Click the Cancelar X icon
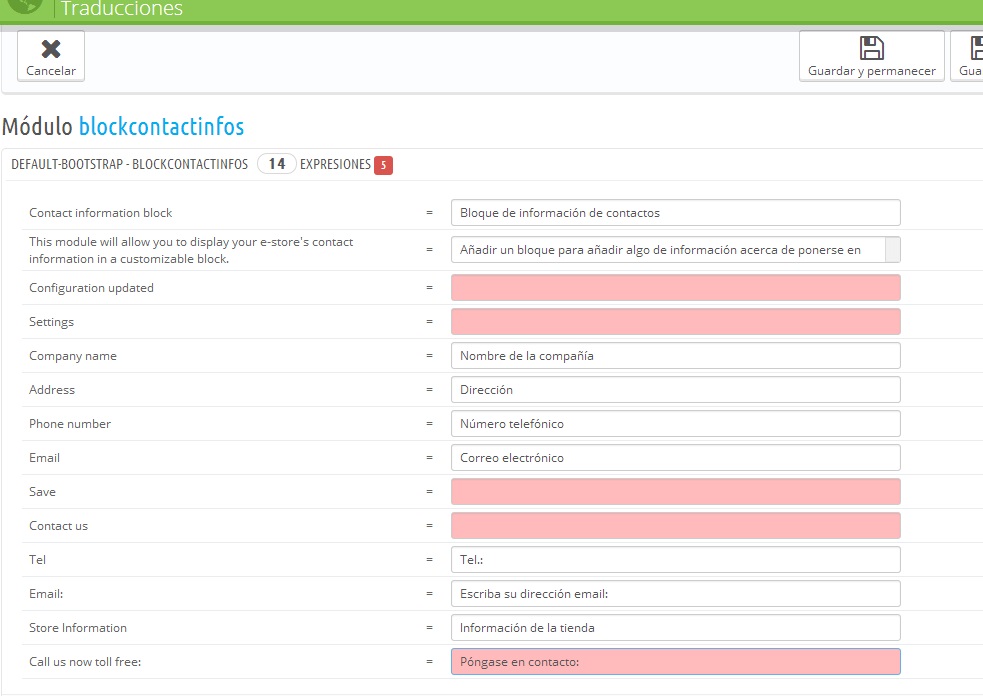983x696 pixels. pos(51,49)
